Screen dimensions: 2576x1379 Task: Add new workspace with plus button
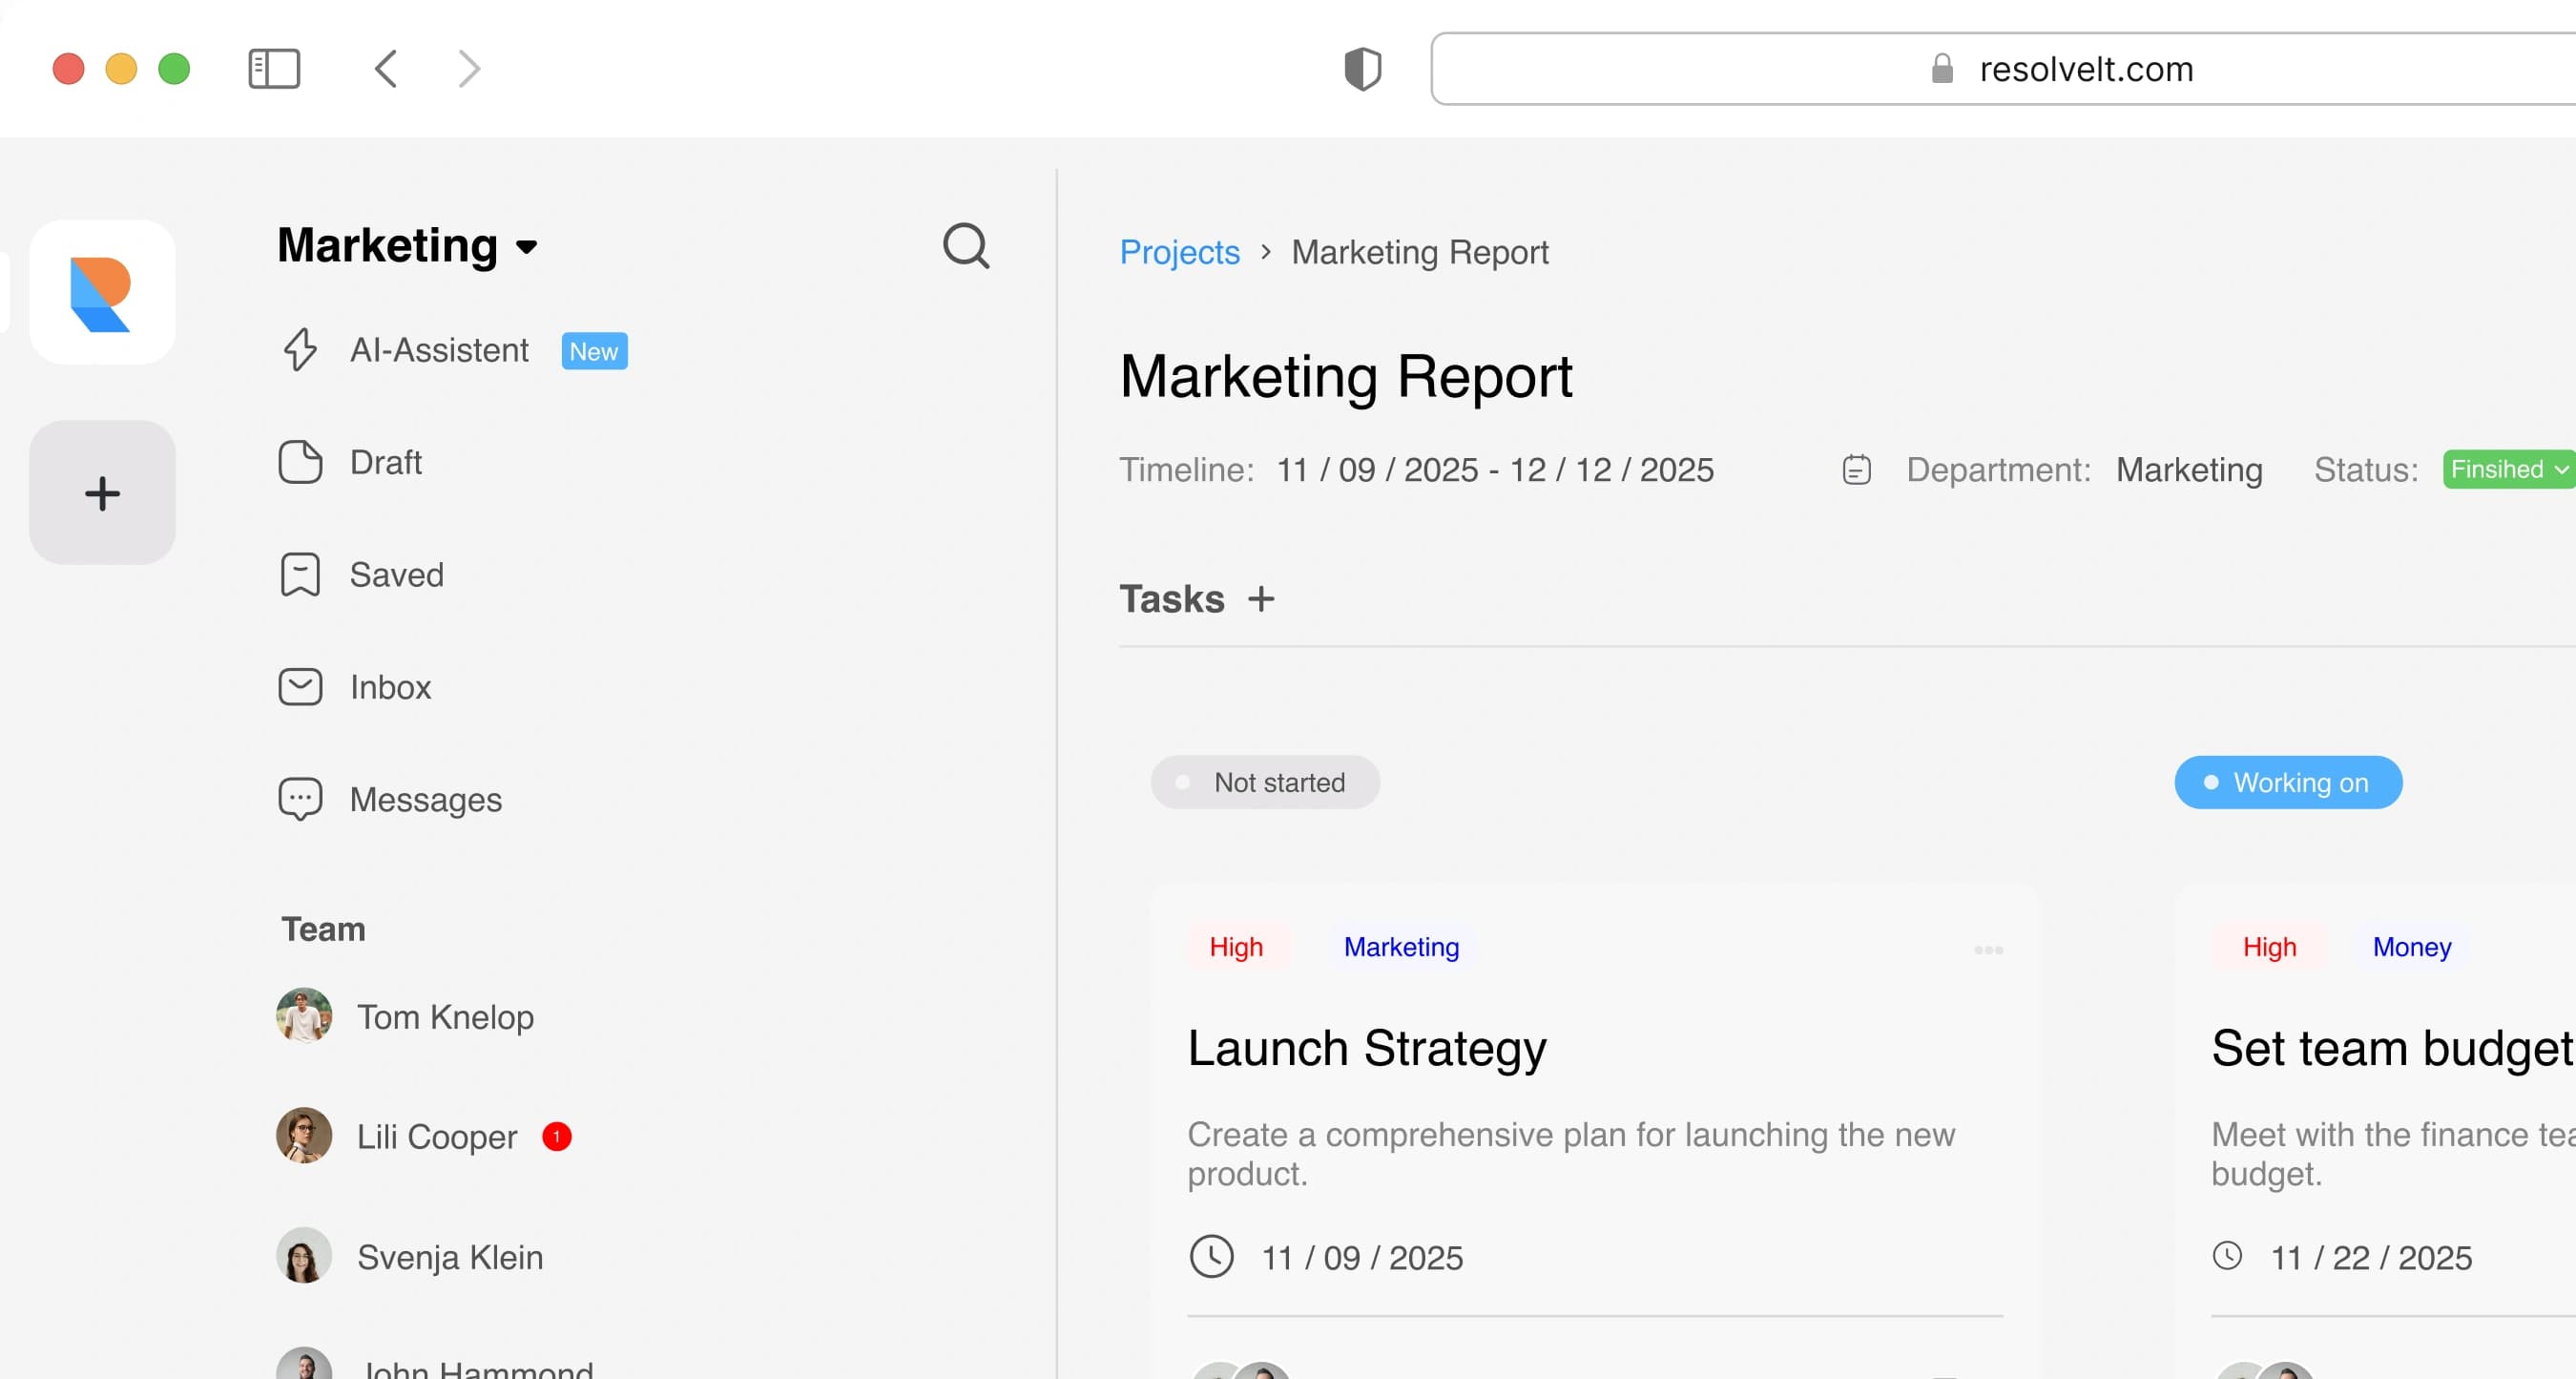pos(102,493)
